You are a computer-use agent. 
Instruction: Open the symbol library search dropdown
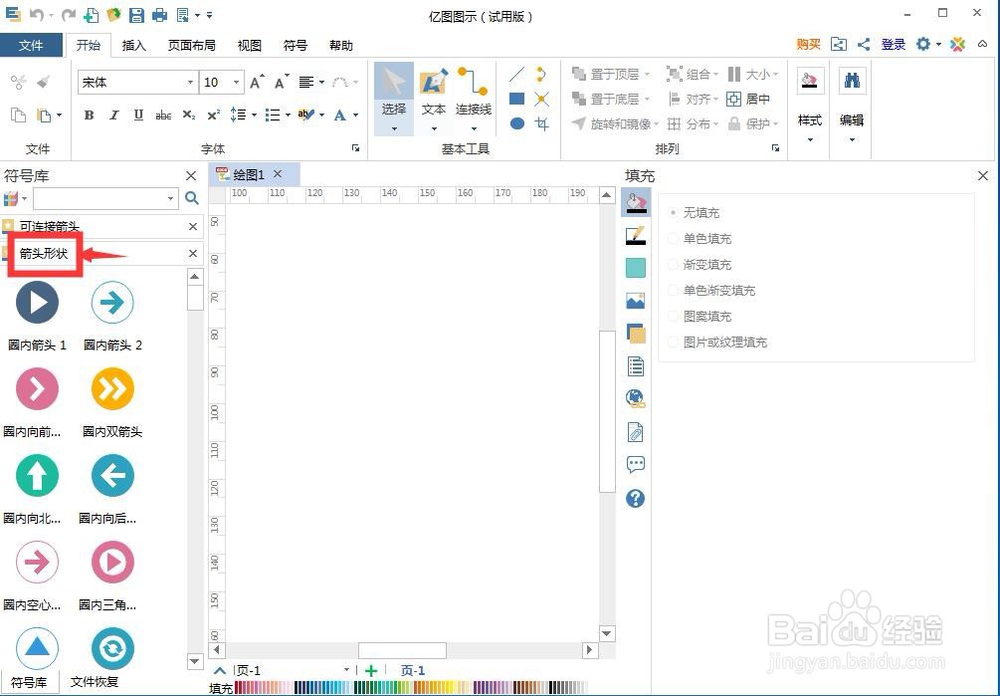pos(170,198)
